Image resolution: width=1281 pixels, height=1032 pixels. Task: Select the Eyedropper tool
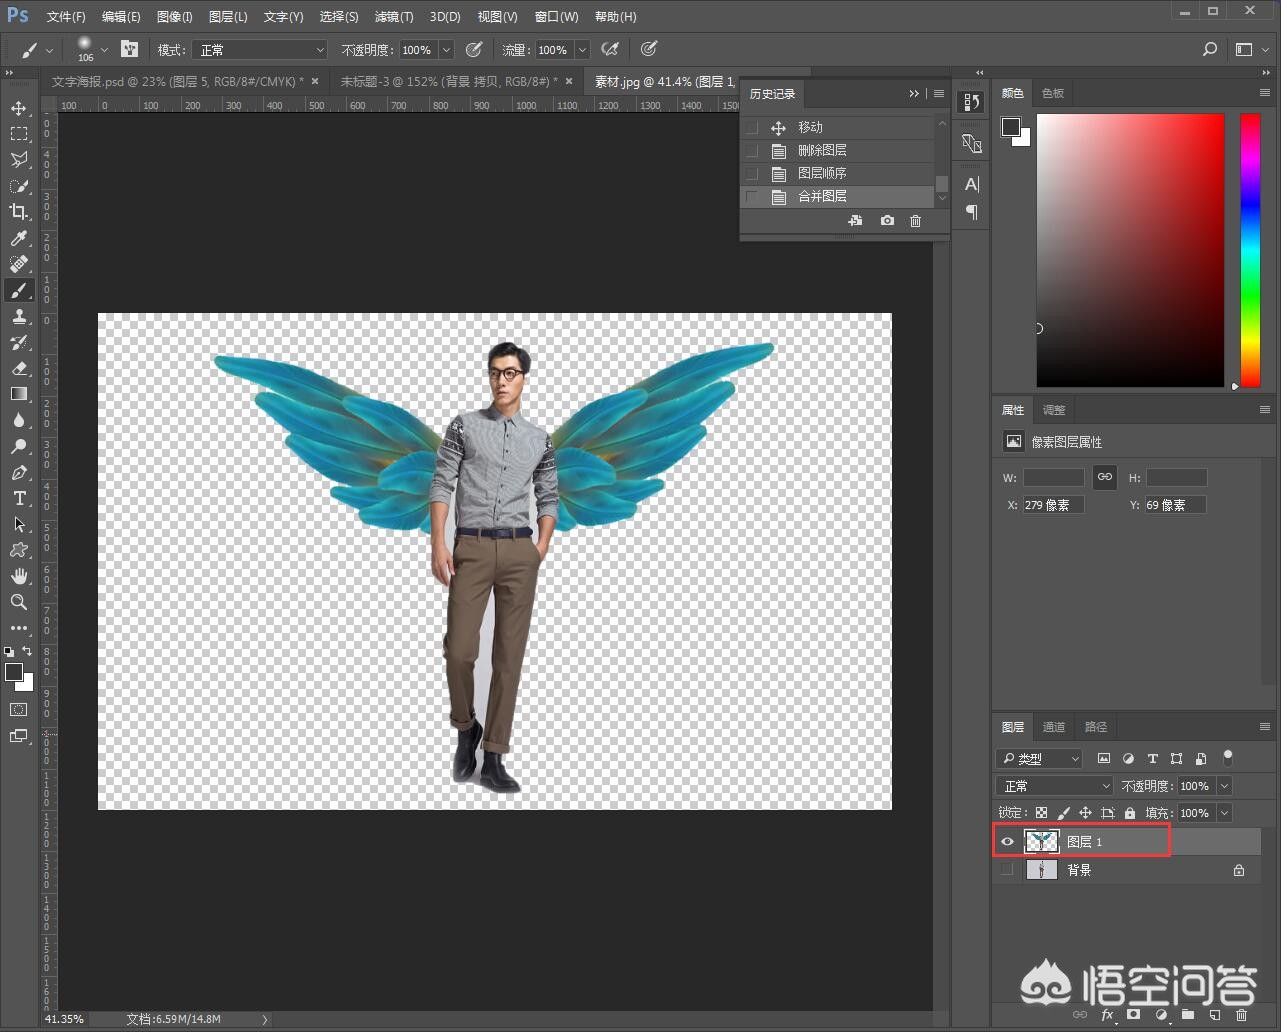(18, 238)
